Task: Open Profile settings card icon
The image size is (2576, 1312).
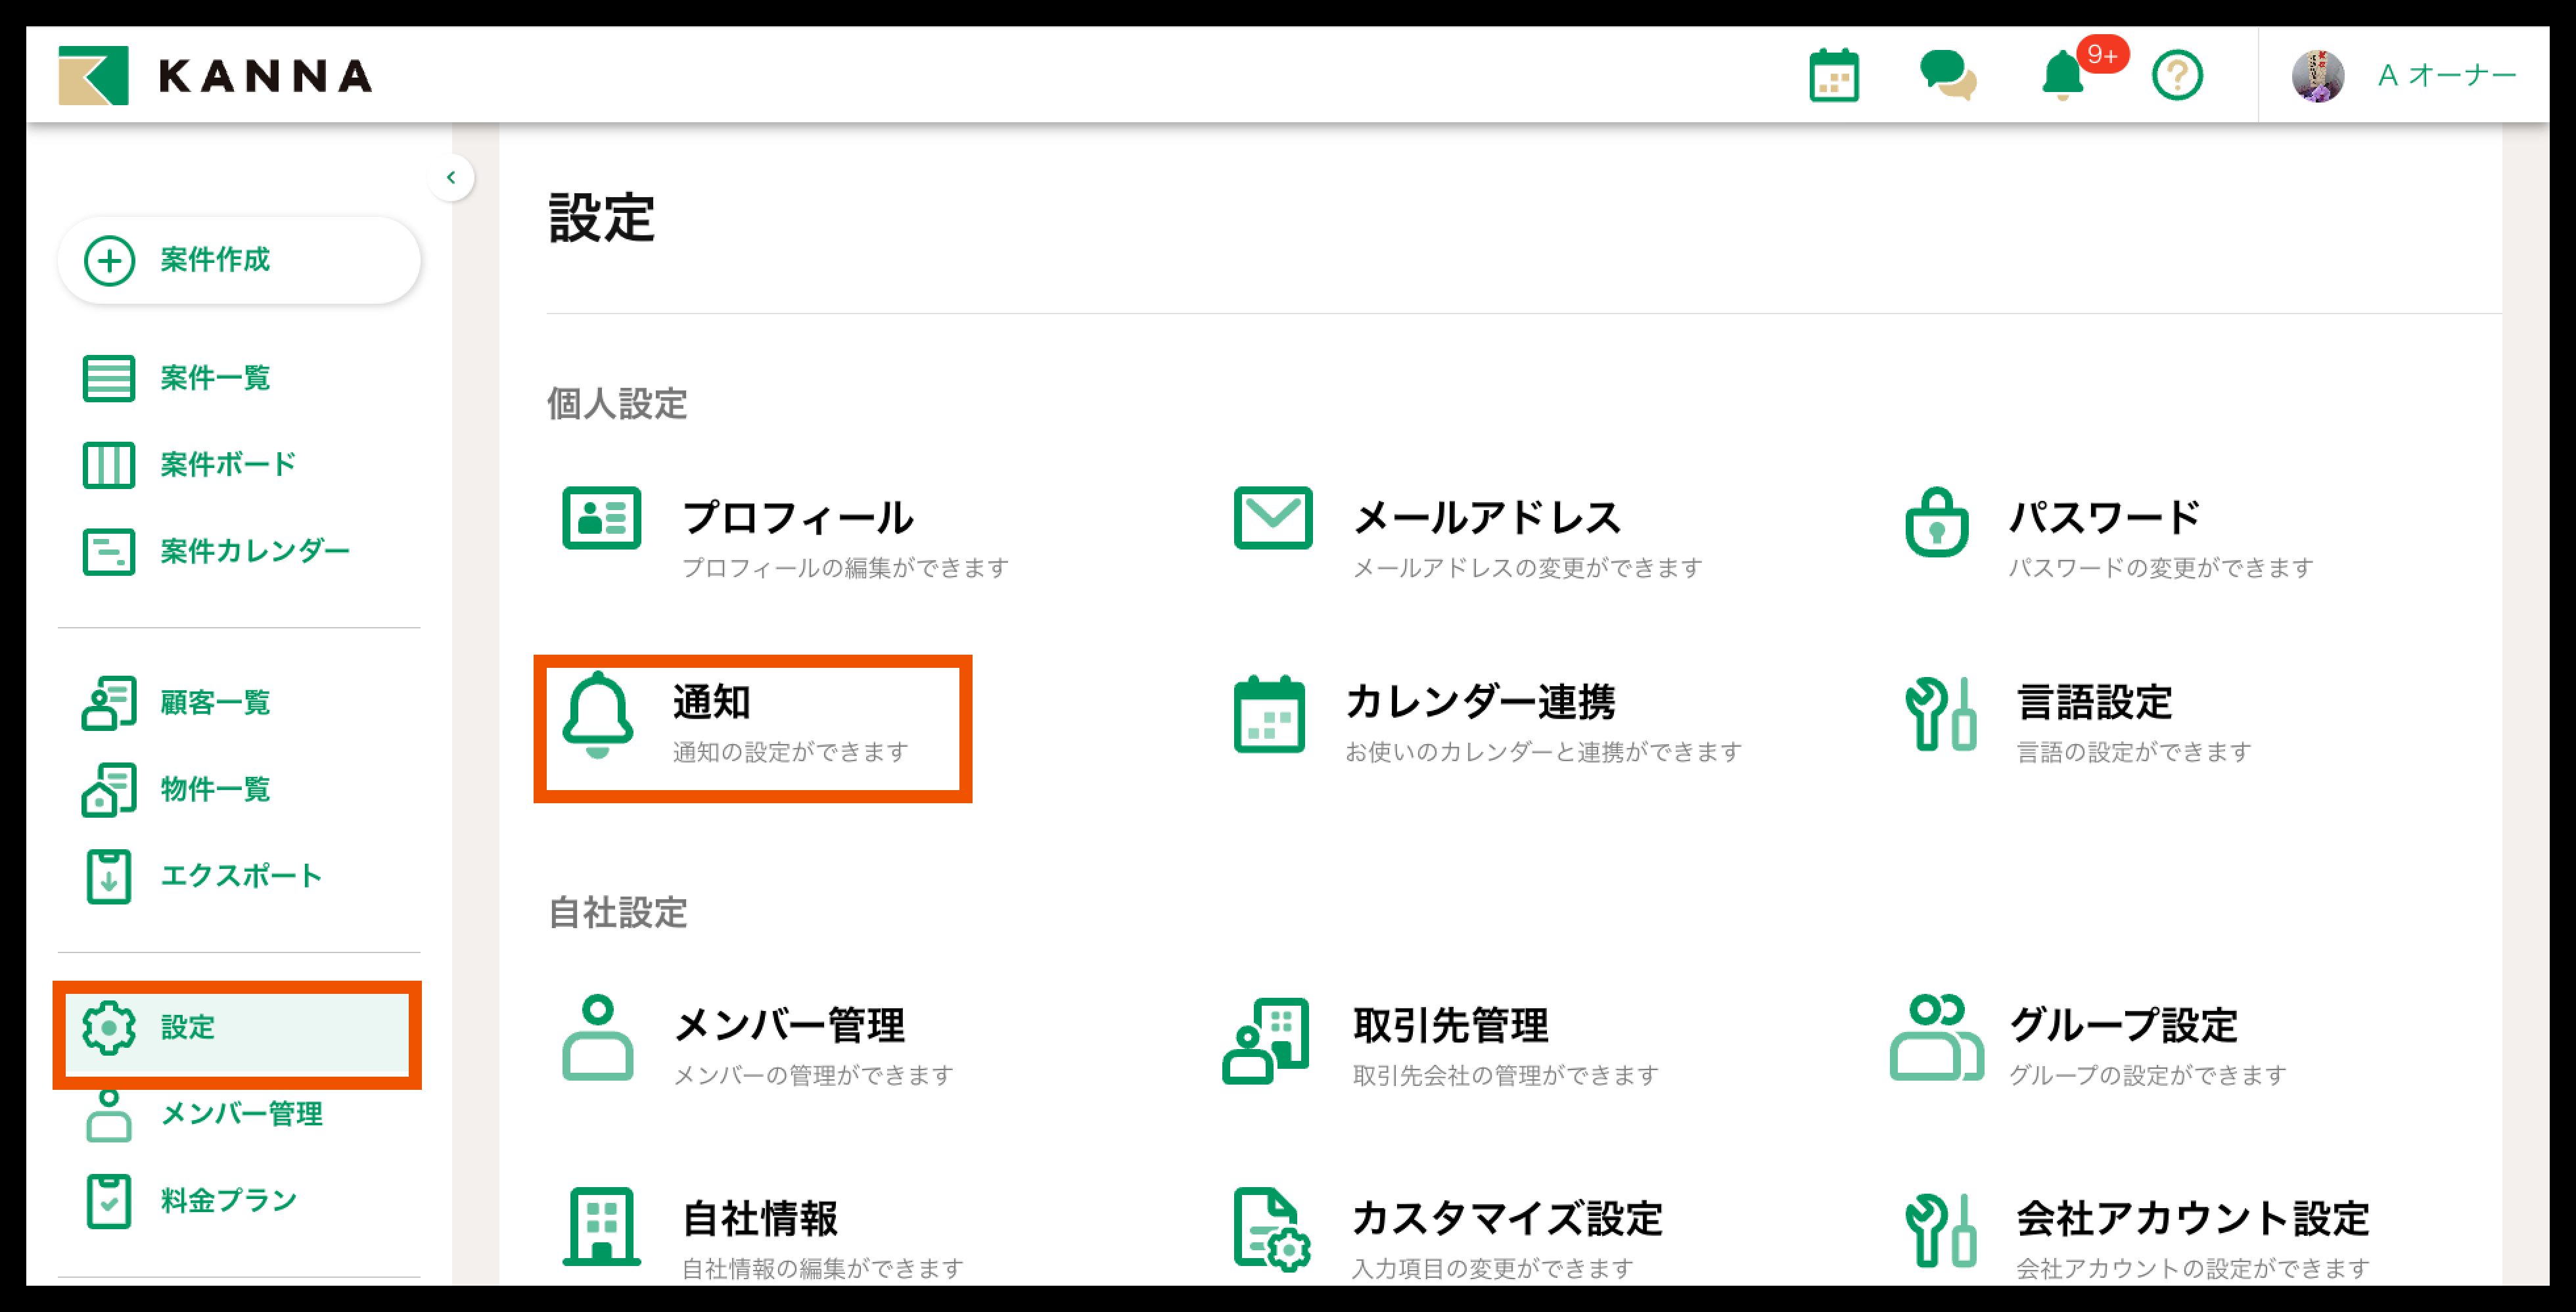Action: coord(601,518)
